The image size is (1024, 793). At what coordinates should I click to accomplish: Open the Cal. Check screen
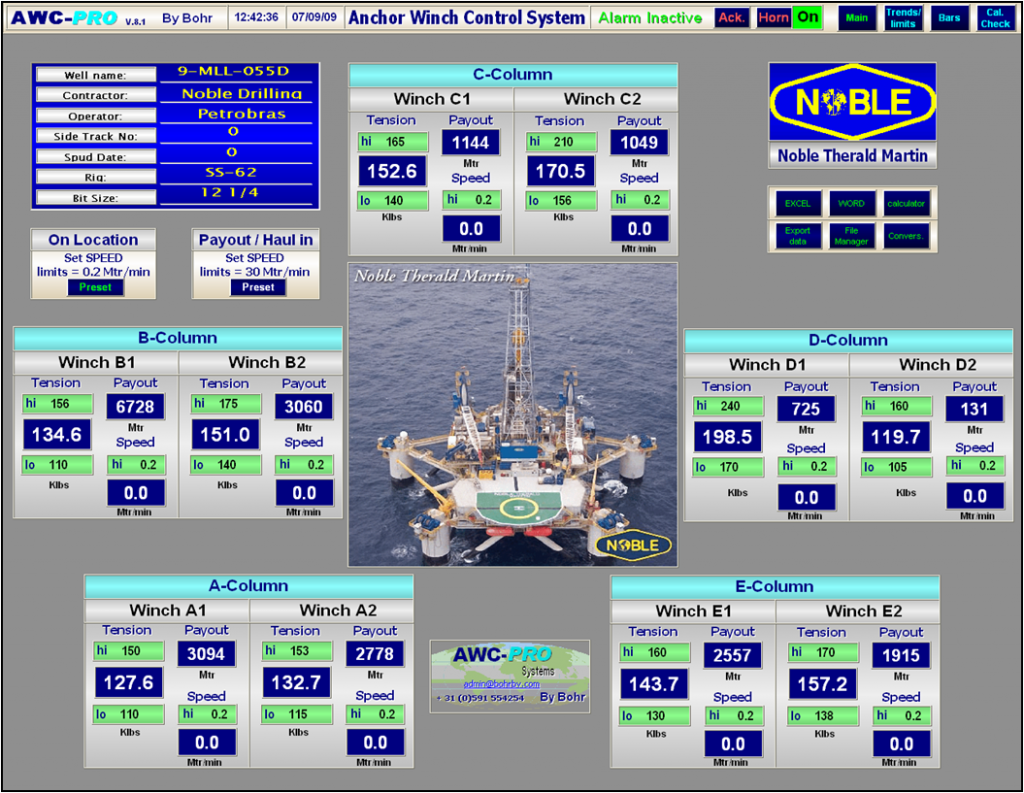(995, 16)
